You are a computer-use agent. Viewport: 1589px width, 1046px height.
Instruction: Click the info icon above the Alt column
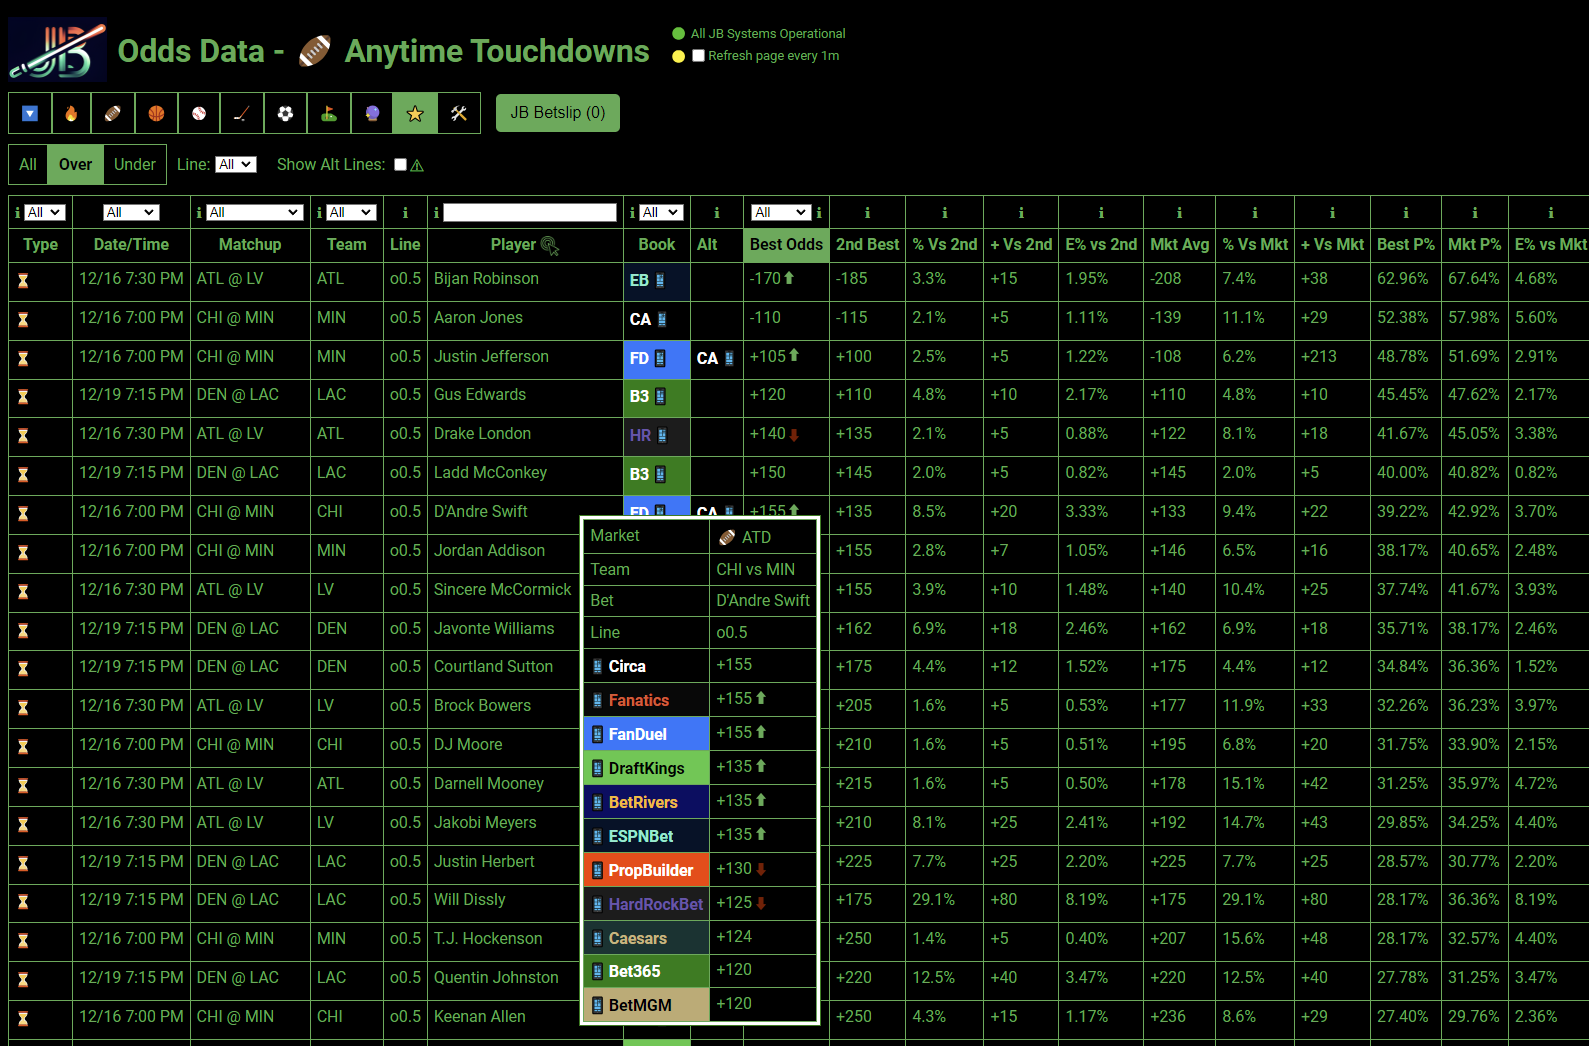tap(716, 213)
